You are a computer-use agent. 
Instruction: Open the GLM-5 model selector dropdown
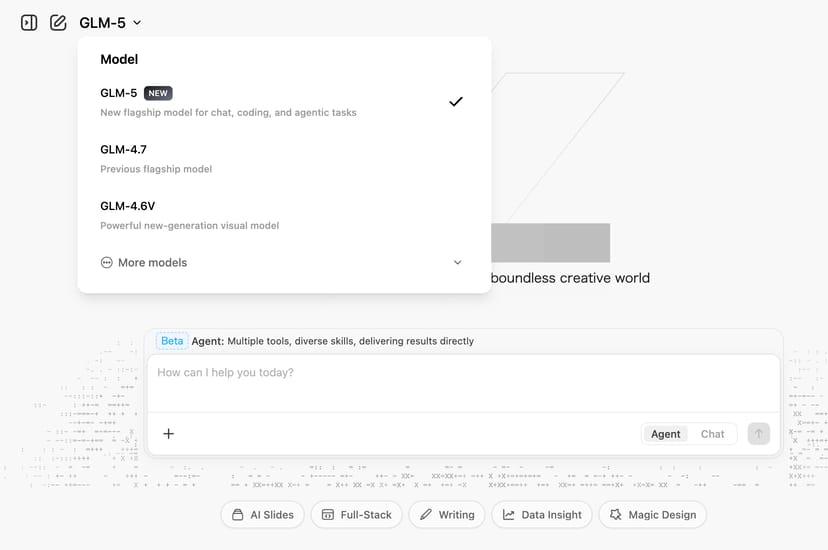tap(110, 23)
